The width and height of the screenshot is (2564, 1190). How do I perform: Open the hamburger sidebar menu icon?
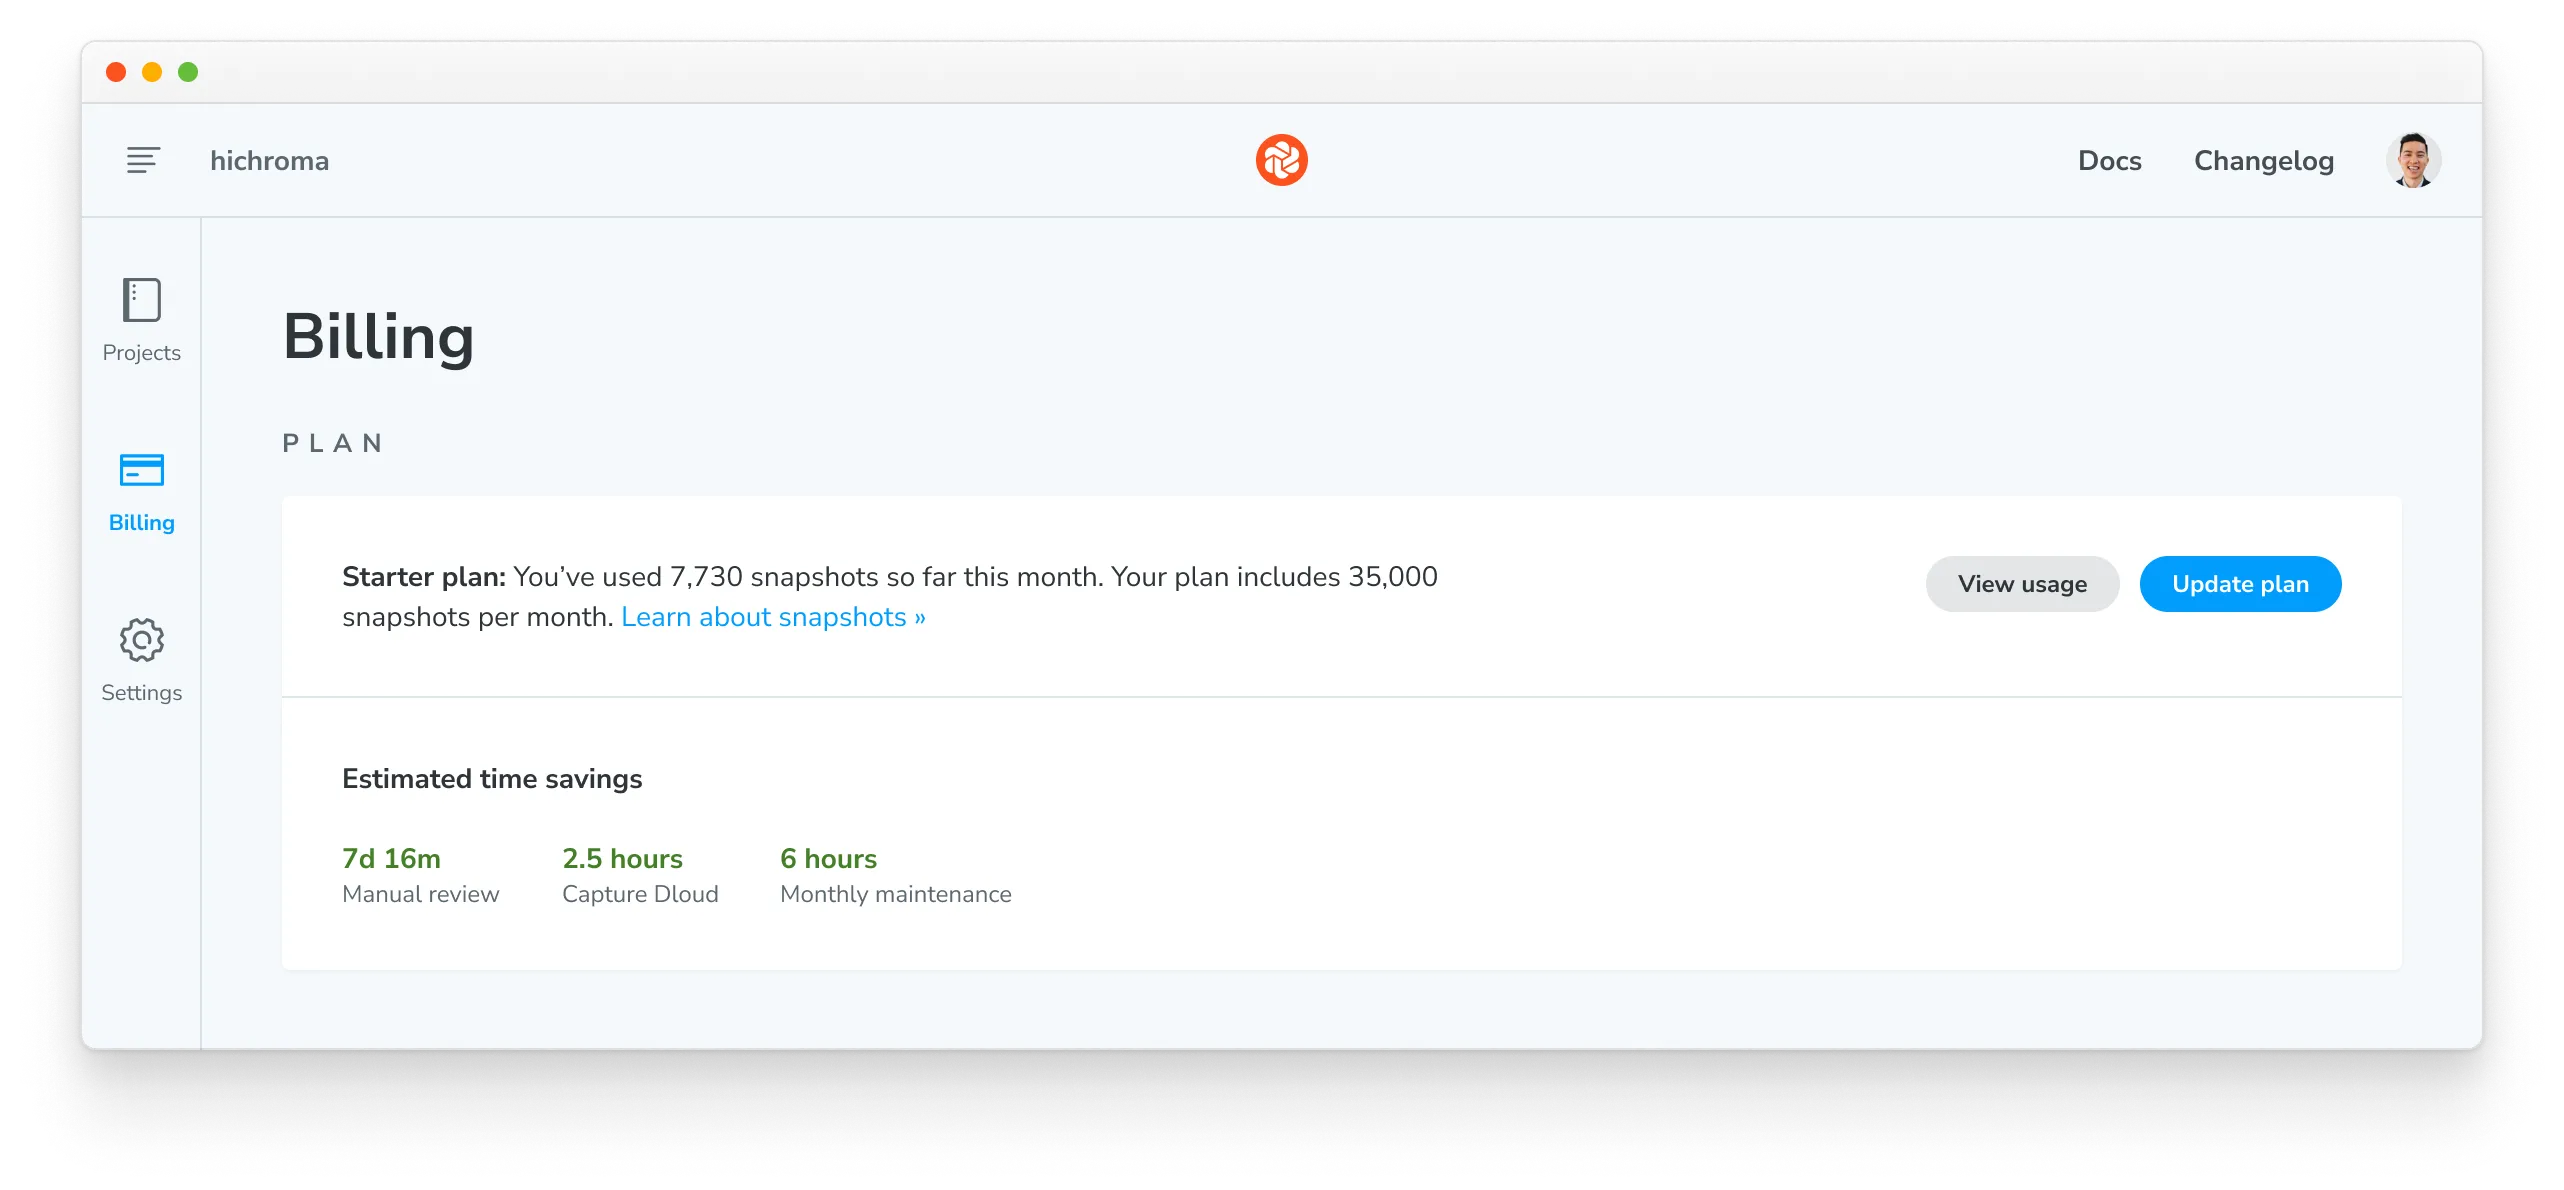pyautogui.click(x=143, y=160)
